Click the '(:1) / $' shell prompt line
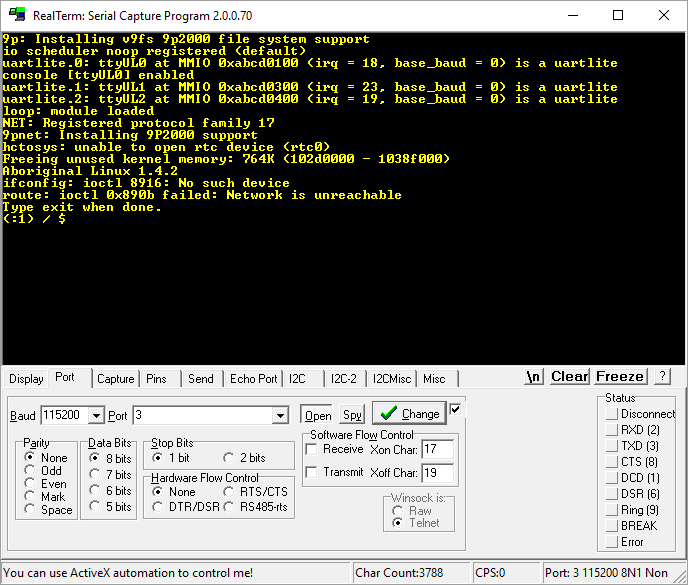Image resolution: width=688 pixels, height=585 pixels. click(x=34, y=219)
